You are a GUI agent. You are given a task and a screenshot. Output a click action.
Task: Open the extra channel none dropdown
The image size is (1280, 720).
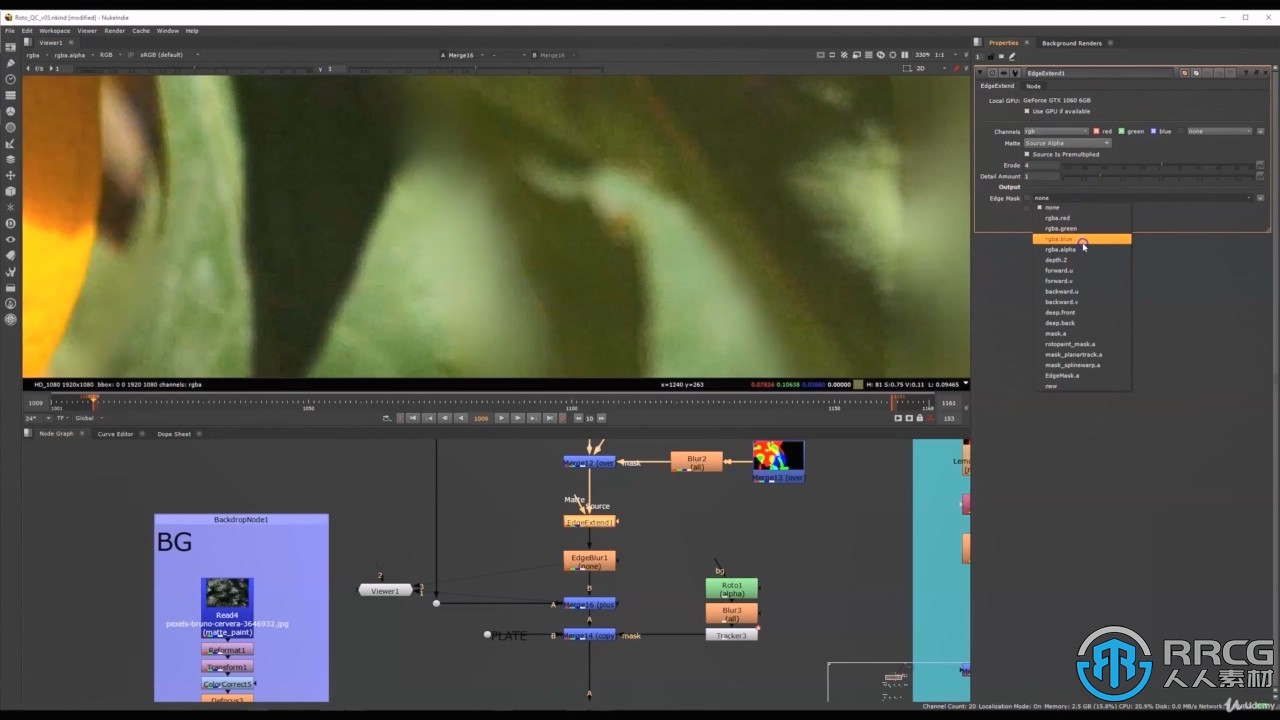coord(1219,131)
